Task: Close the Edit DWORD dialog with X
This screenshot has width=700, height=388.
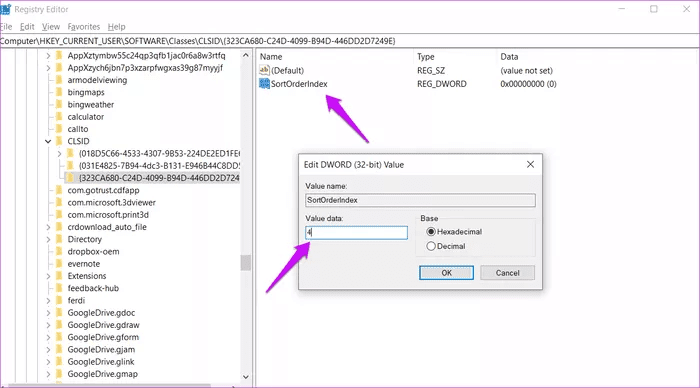Action: [530, 164]
